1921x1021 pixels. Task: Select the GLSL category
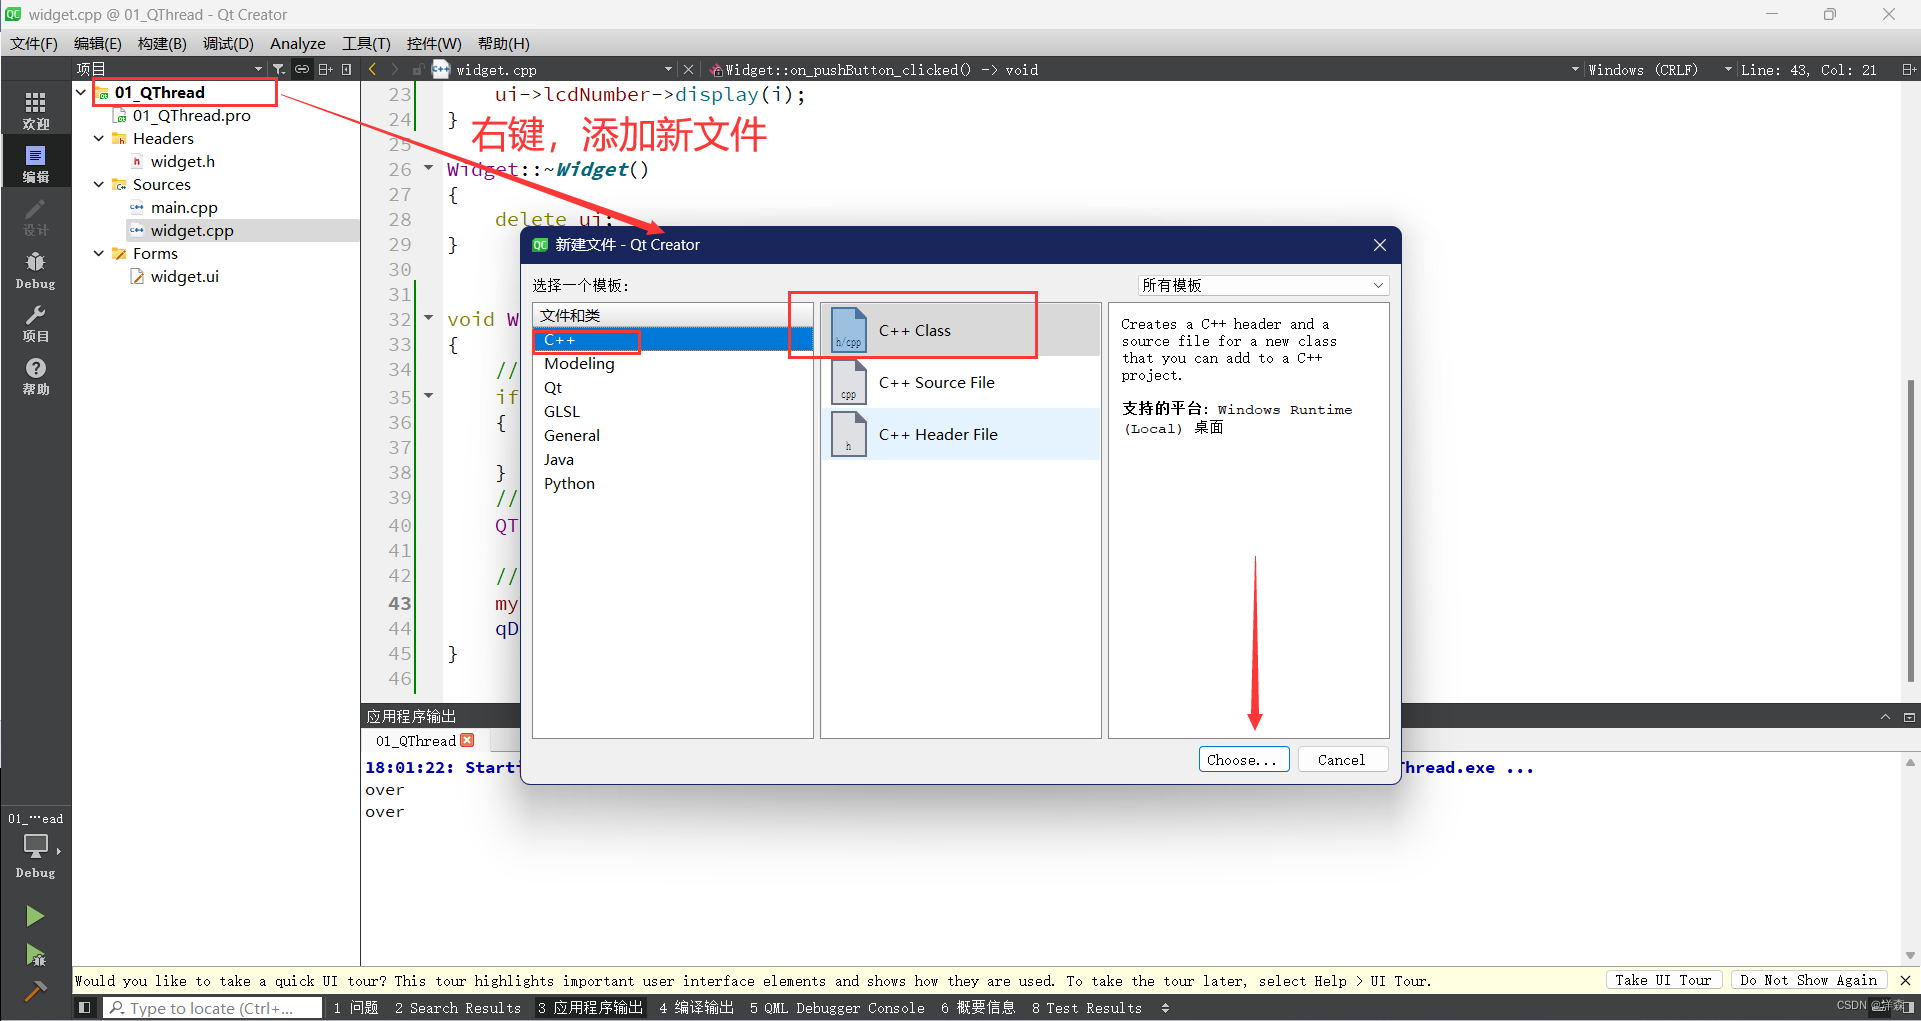tap(673, 412)
